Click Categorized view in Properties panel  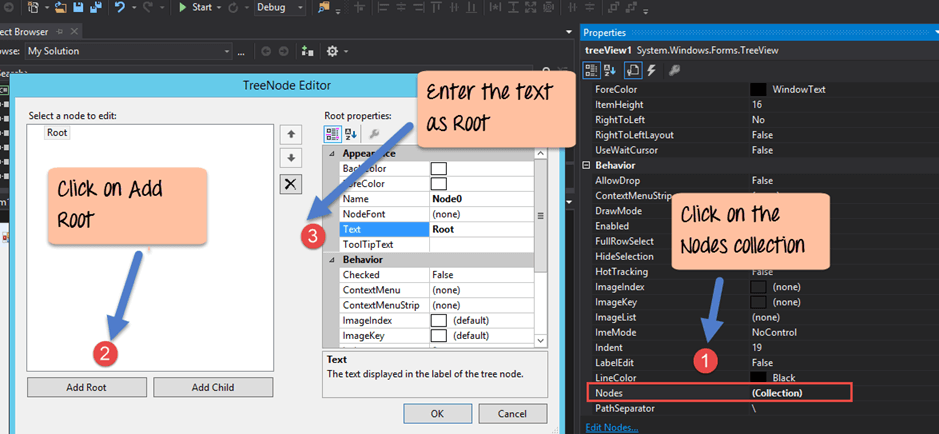click(591, 70)
